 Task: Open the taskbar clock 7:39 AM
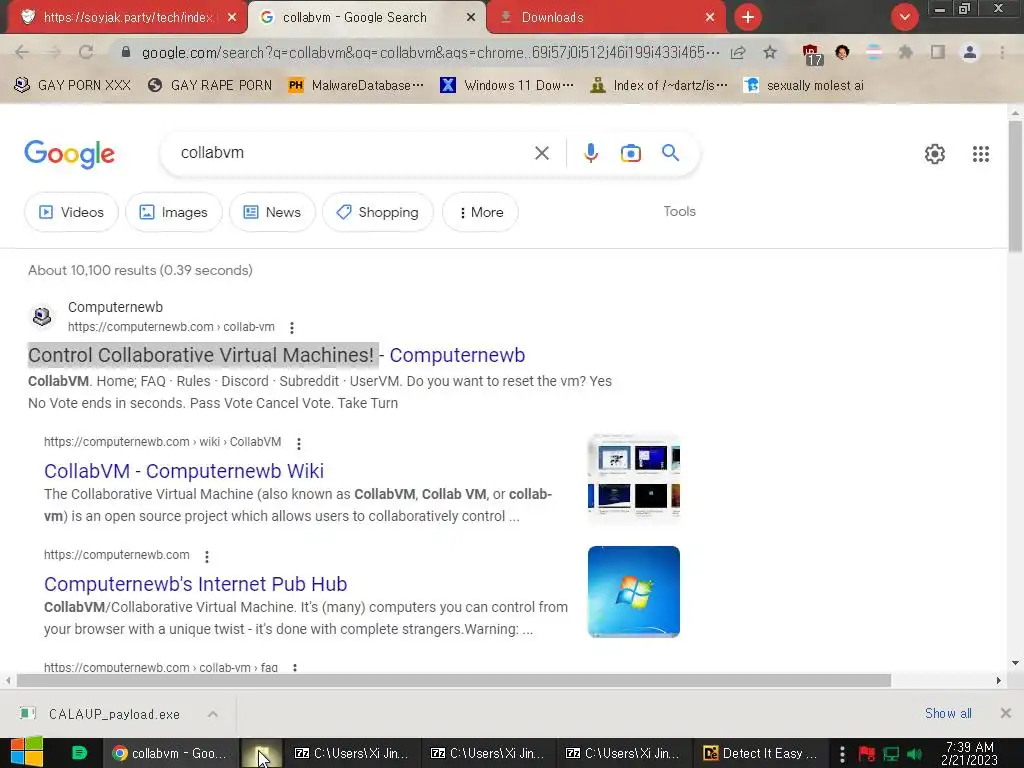click(x=969, y=753)
